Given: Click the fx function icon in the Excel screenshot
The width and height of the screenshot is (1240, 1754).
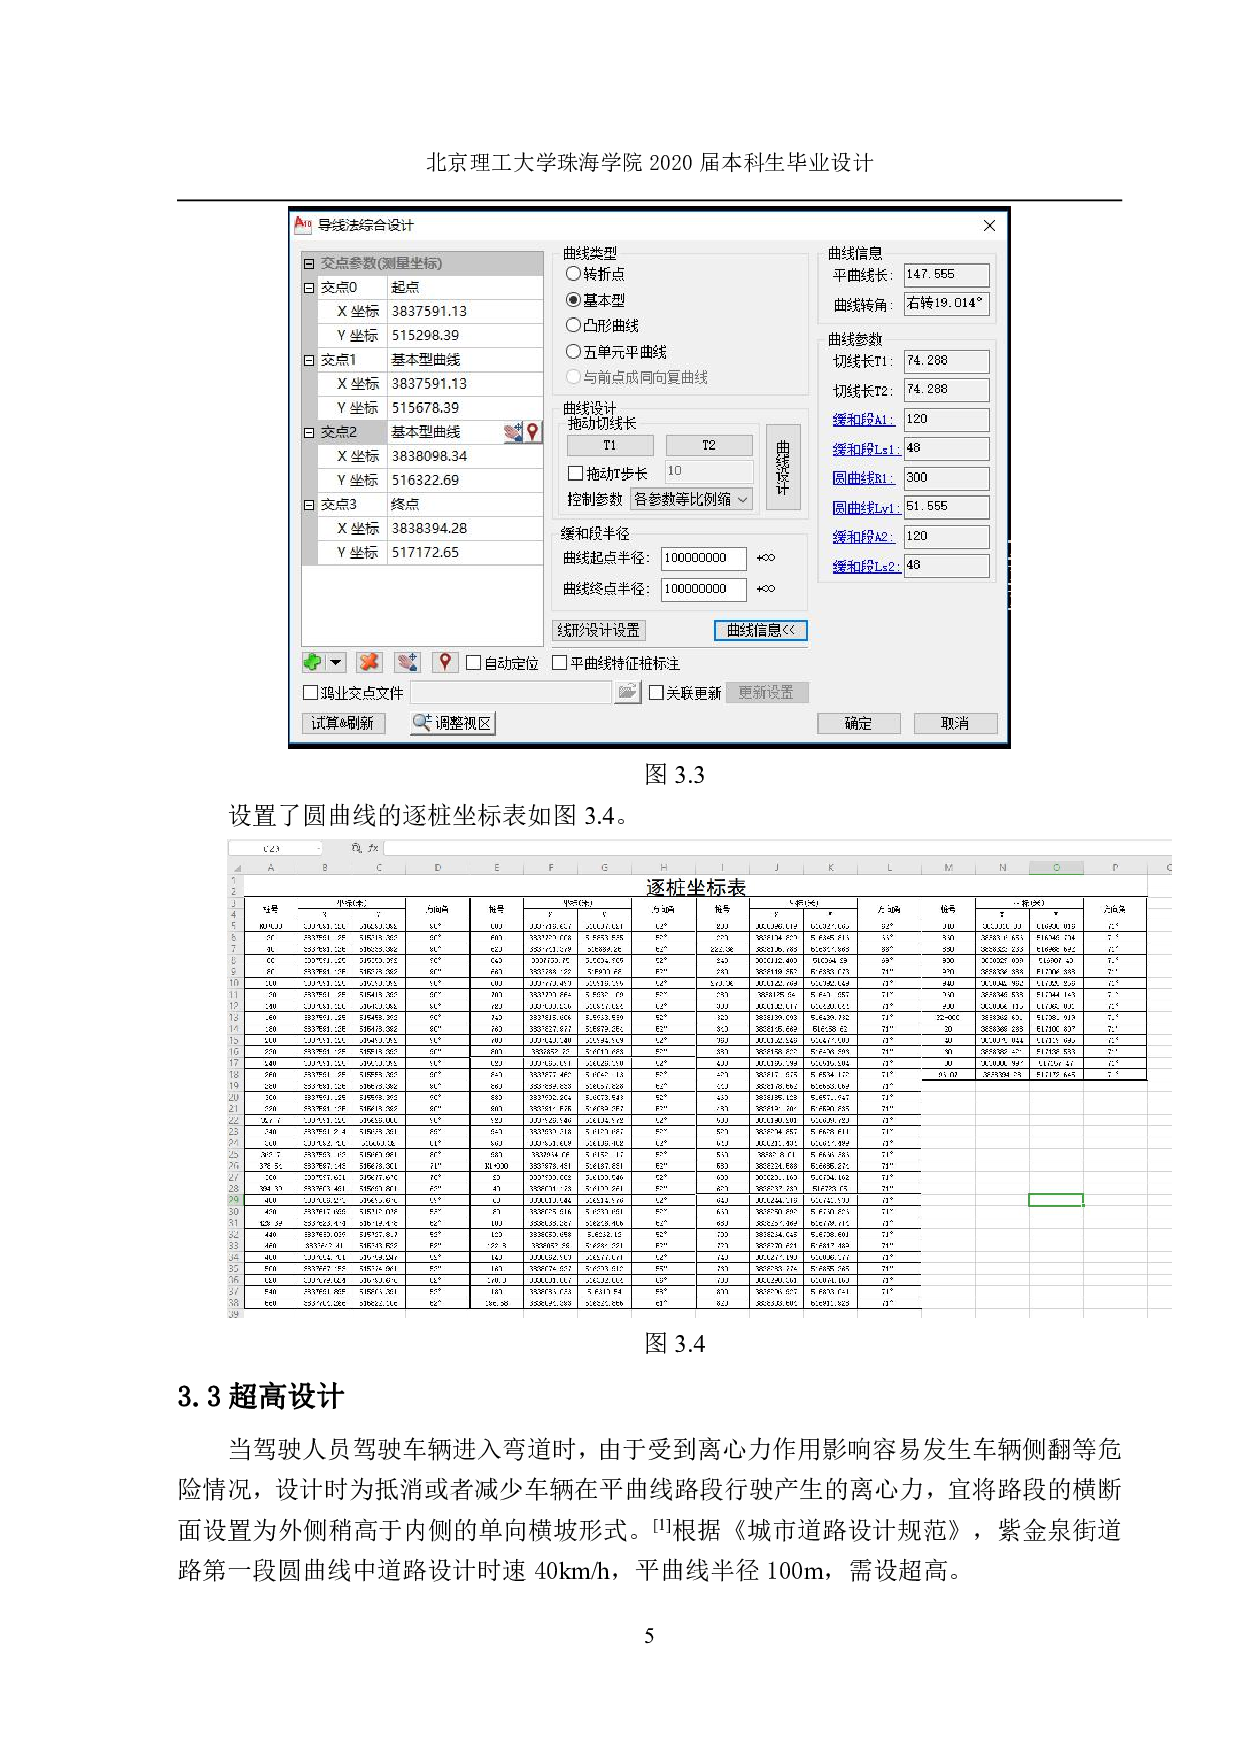Looking at the screenshot, I should pos(373,848).
